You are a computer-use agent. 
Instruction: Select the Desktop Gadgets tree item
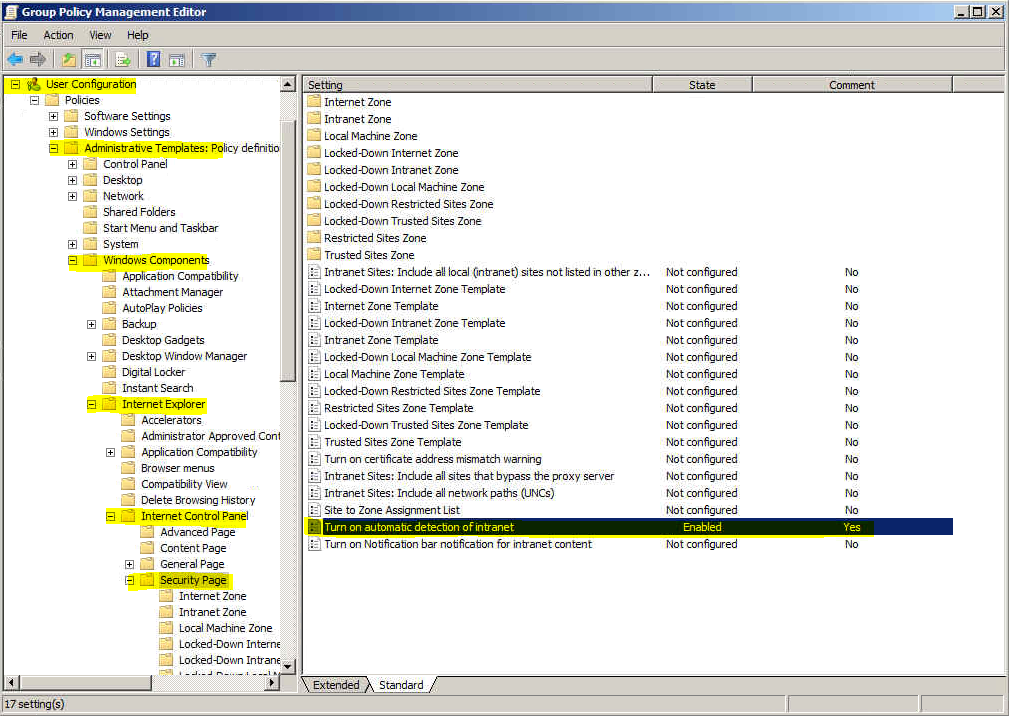(x=163, y=340)
